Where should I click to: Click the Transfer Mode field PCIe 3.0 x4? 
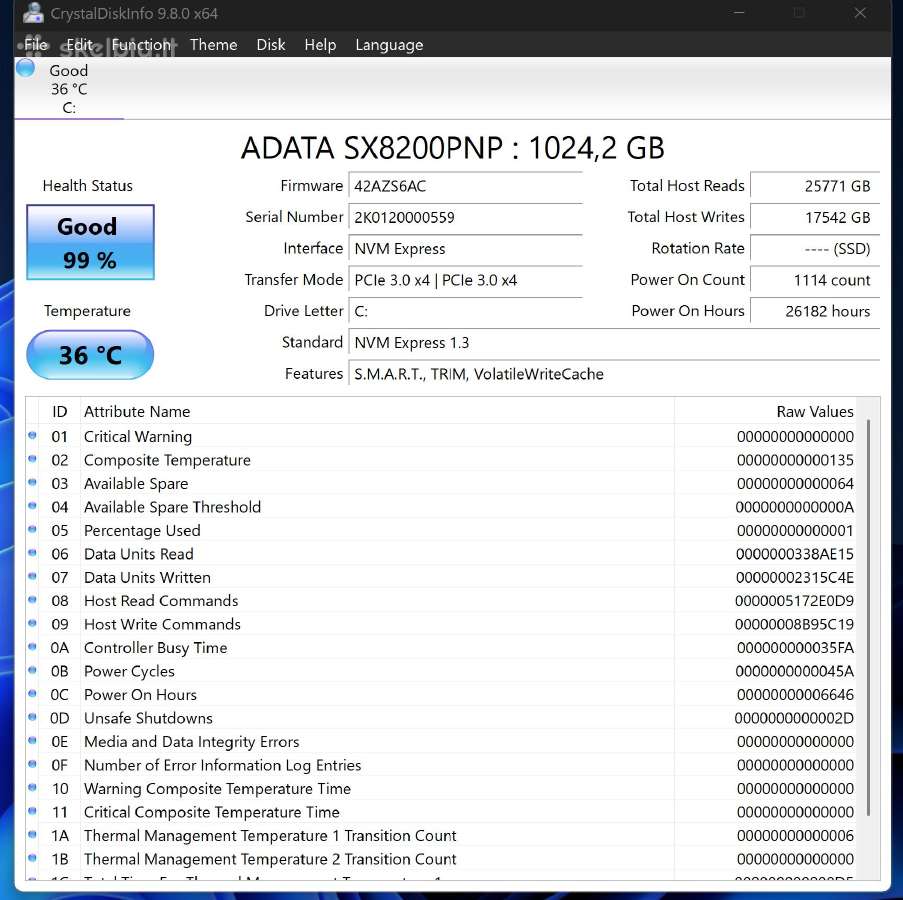tap(465, 280)
